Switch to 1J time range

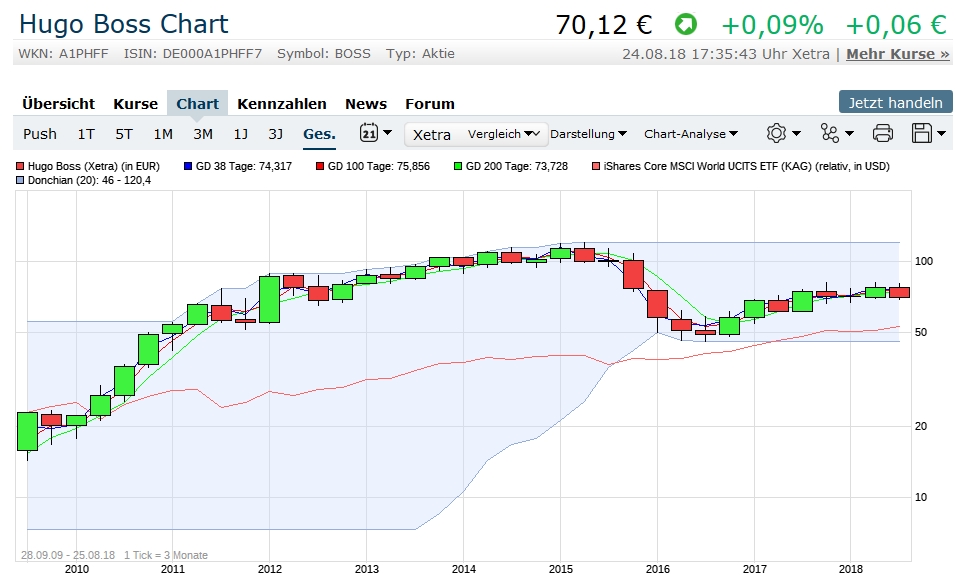(x=241, y=134)
